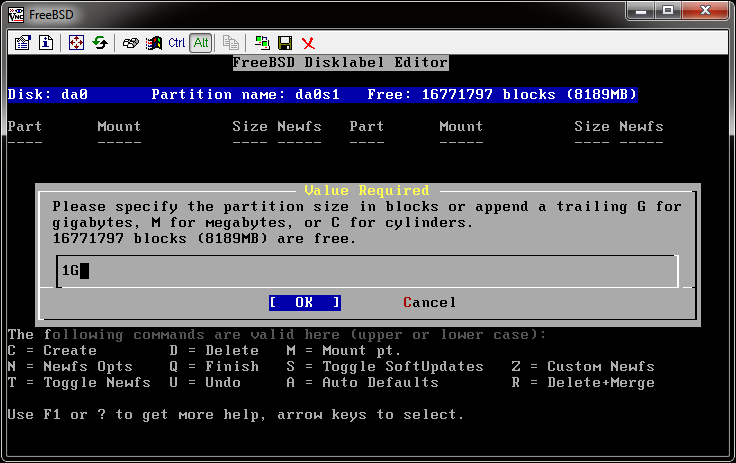Toggle the Ctrl key state
The image size is (736, 463).
[x=176, y=43]
